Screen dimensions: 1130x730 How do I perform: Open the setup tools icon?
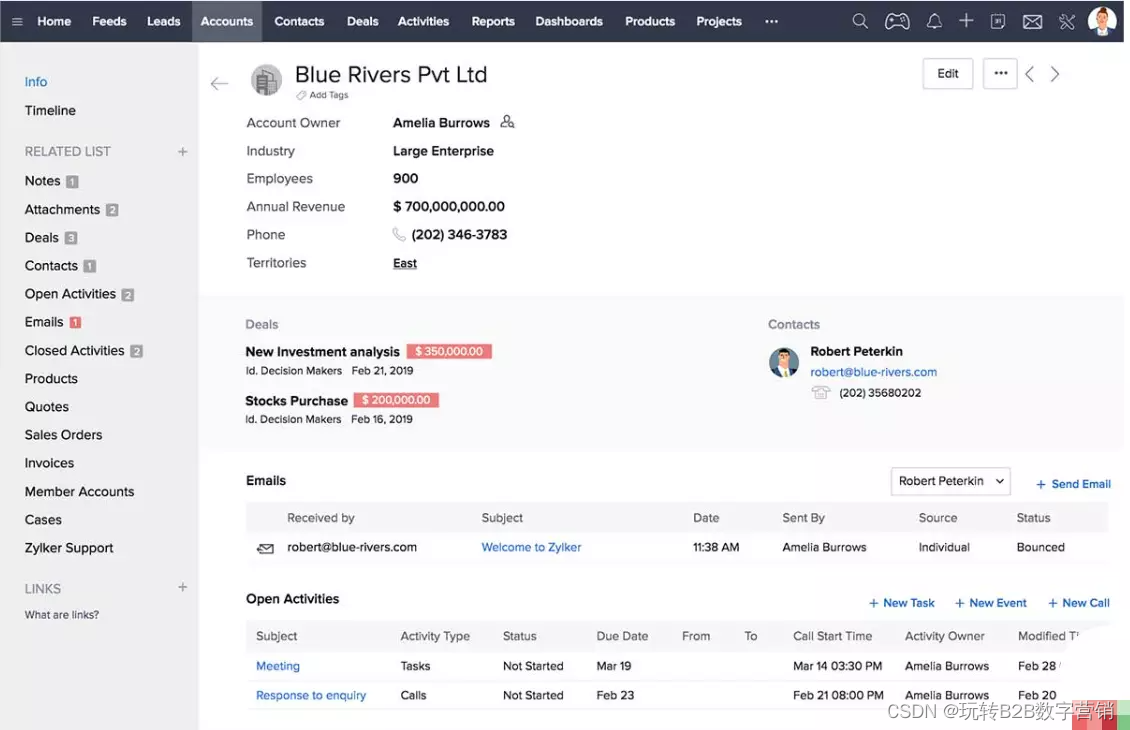[1067, 22]
